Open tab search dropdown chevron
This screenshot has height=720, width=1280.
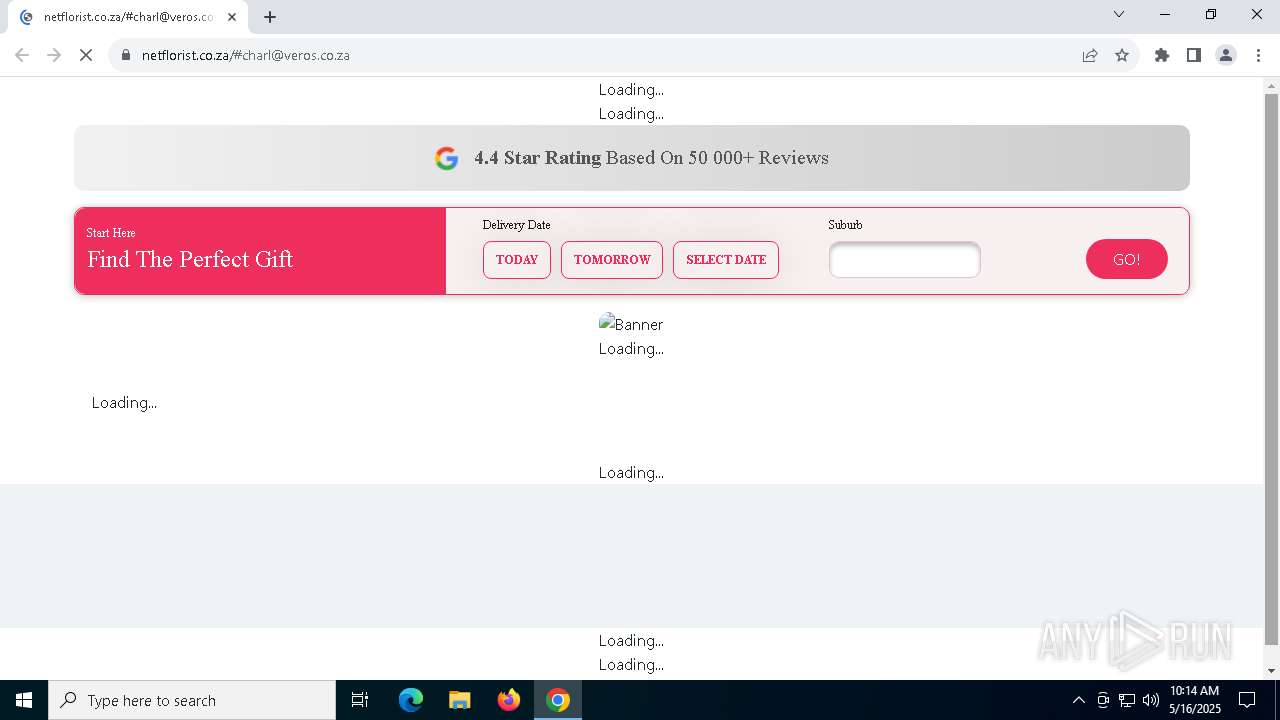[1119, 14]
